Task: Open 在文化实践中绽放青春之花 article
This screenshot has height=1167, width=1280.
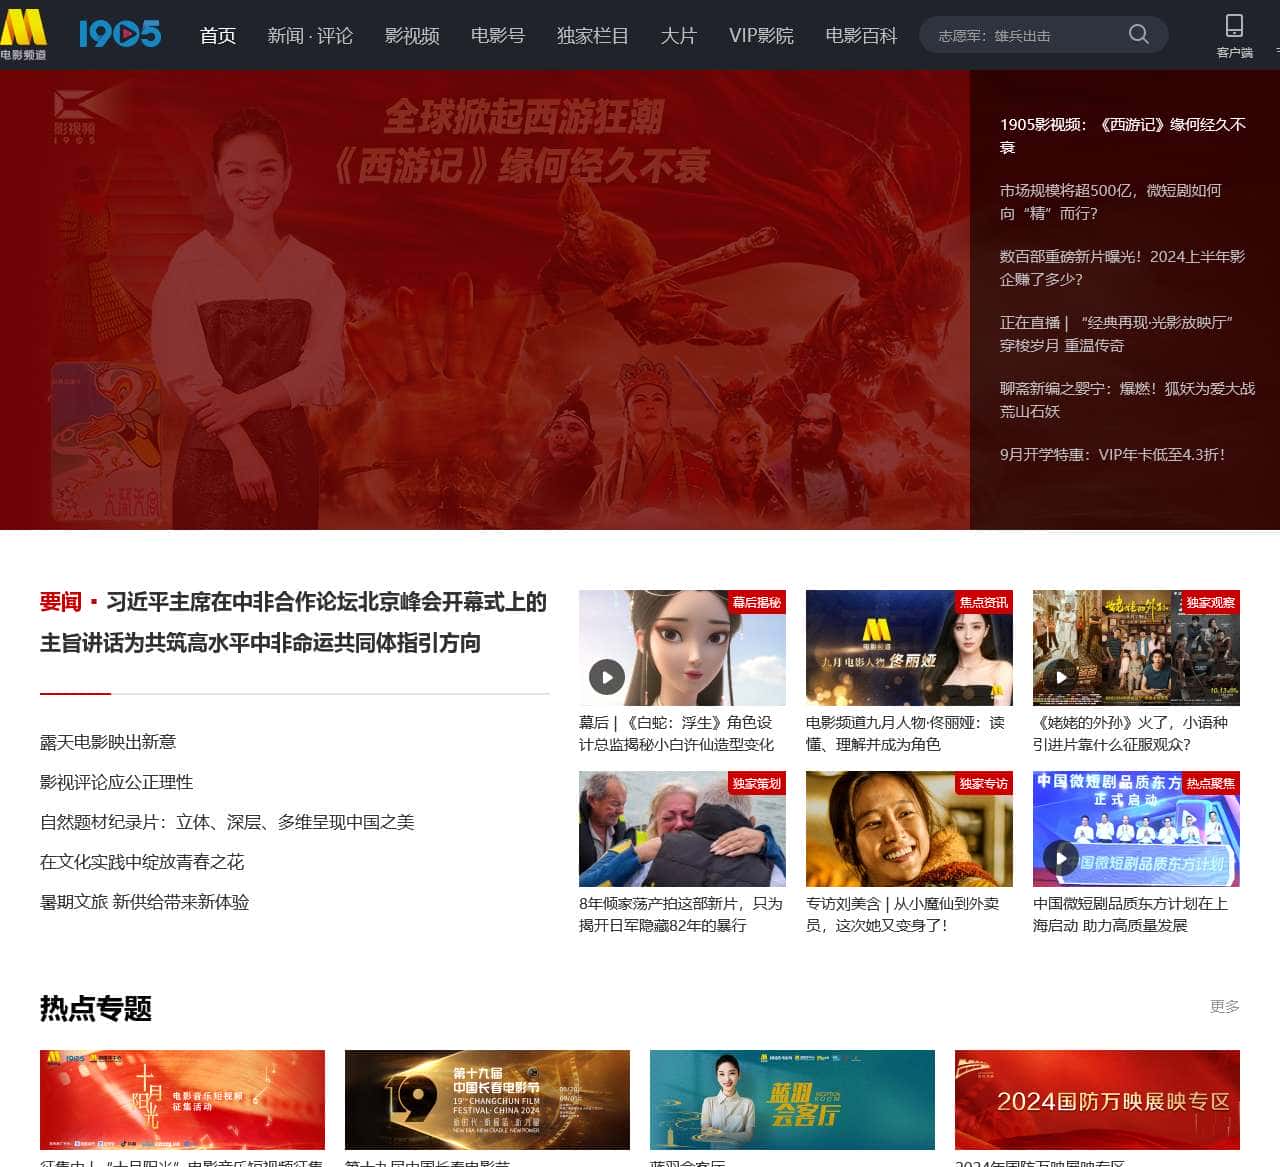Action: pos(142,862)
